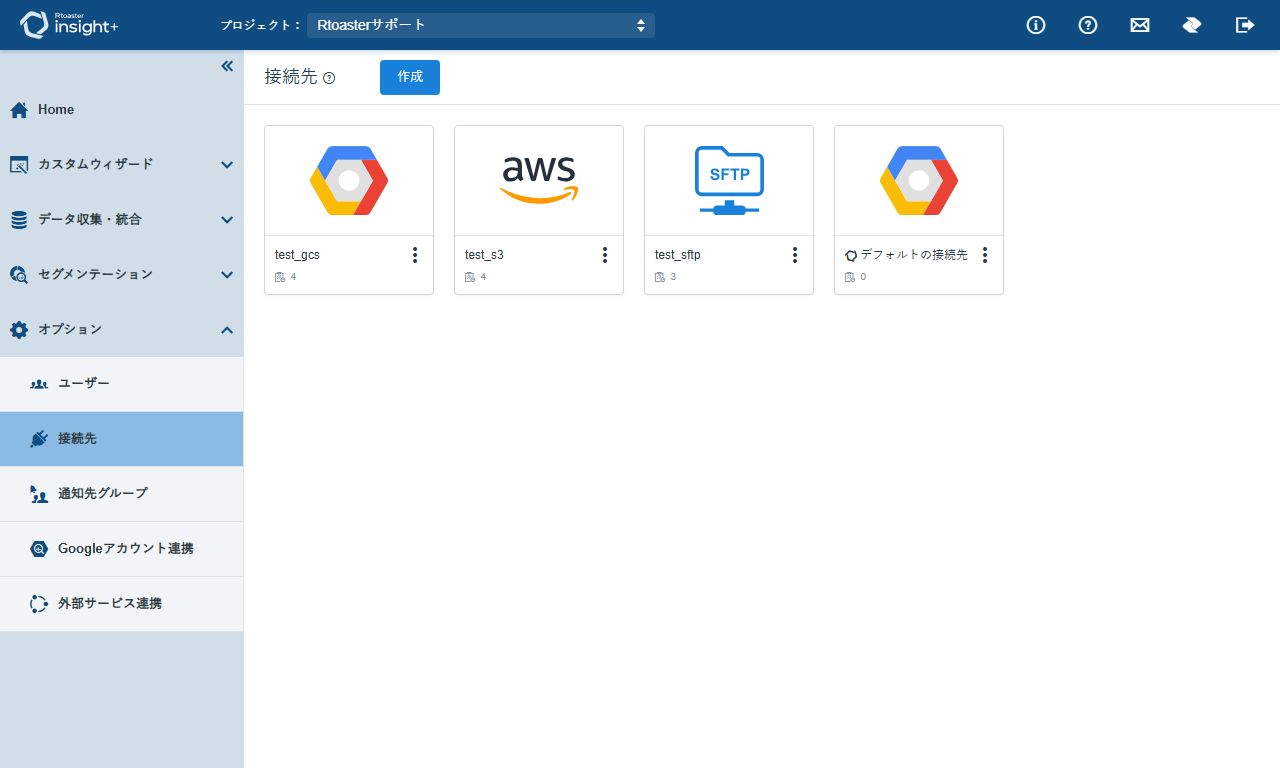Image resolution: width=1280 pixels, height=768 pixels.
Task: Click the logout icon
Action: 1245,25
